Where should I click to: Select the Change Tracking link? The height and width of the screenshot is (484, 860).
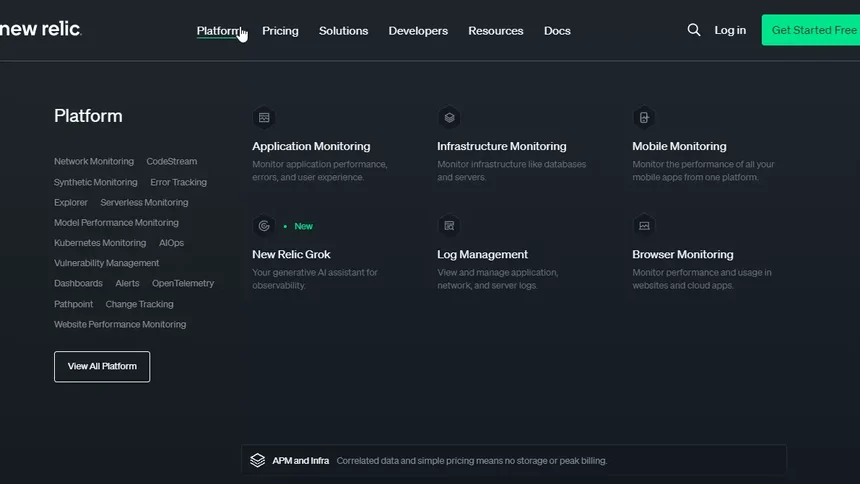pyautogui.click(x=139, y=304)
